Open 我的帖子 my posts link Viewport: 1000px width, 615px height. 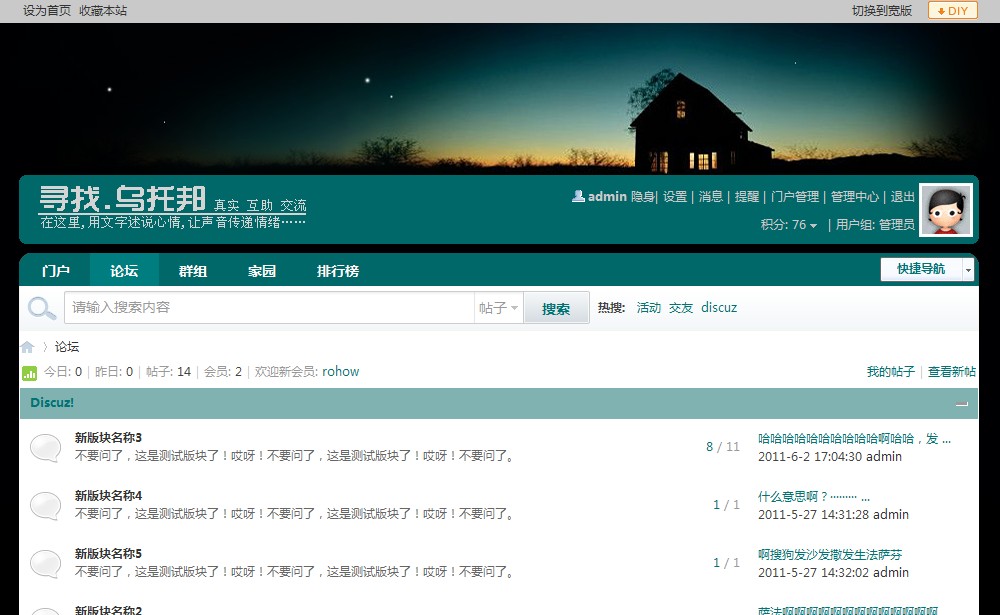[890, 371]
